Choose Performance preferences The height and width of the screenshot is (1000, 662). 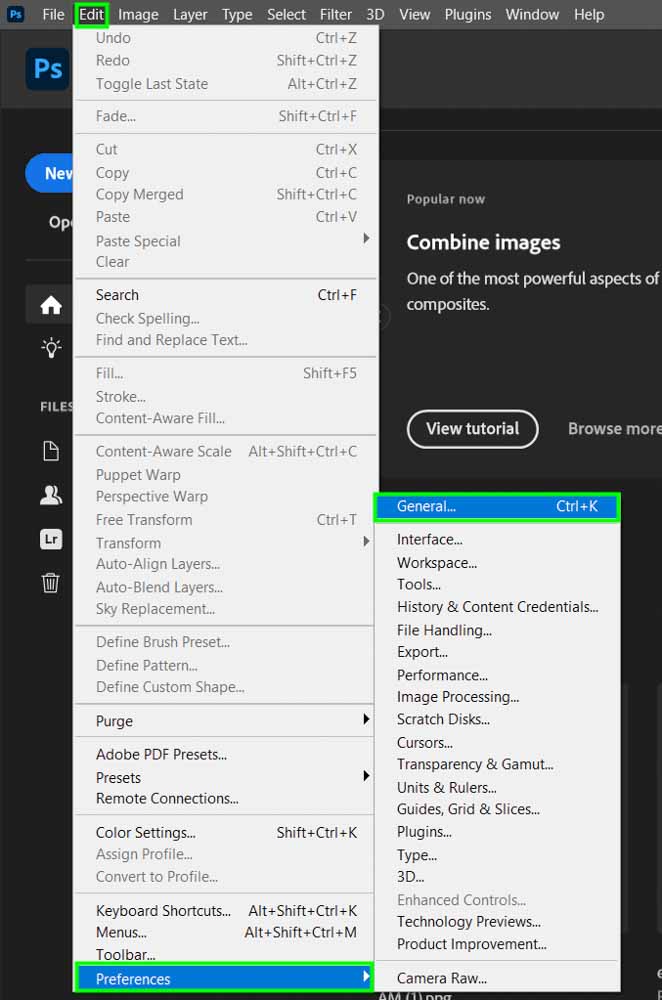[x=497, y=675]
